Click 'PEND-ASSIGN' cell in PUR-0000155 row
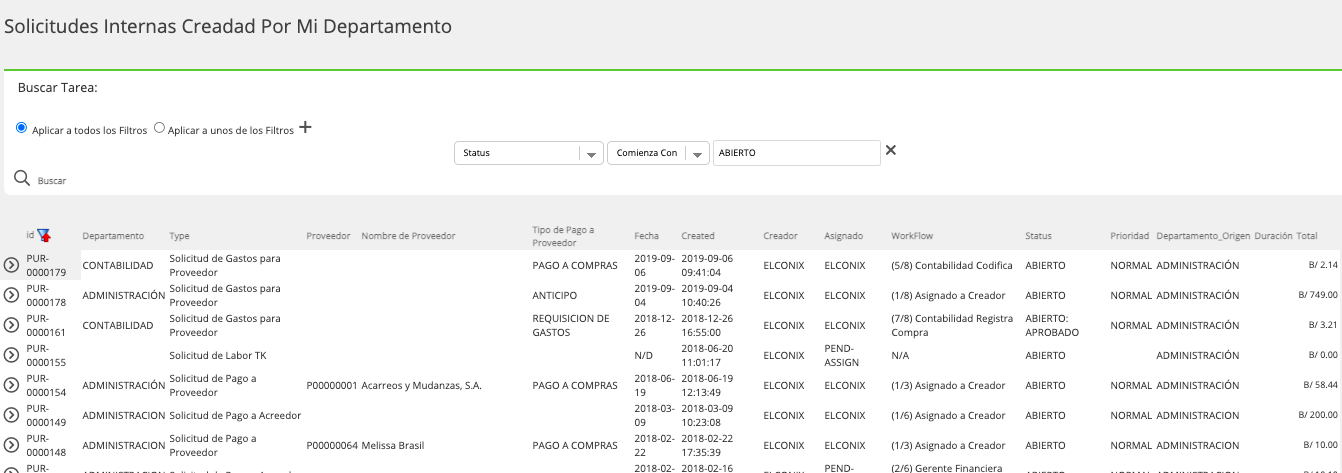 tap(842, 355)
